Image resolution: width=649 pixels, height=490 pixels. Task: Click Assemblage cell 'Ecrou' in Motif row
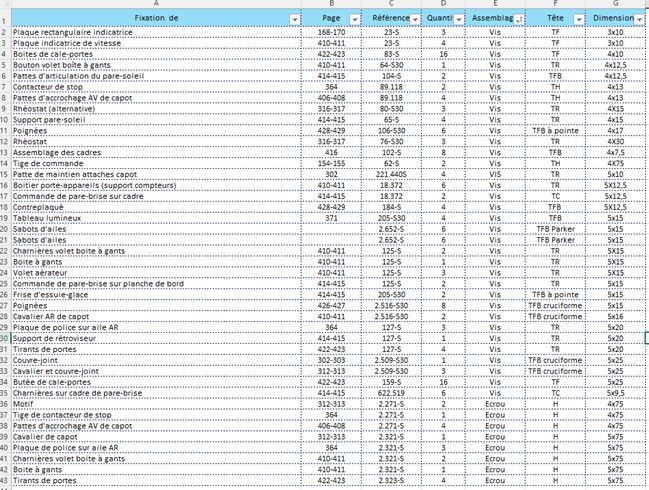pyautogui.click(x=495, y=404)
